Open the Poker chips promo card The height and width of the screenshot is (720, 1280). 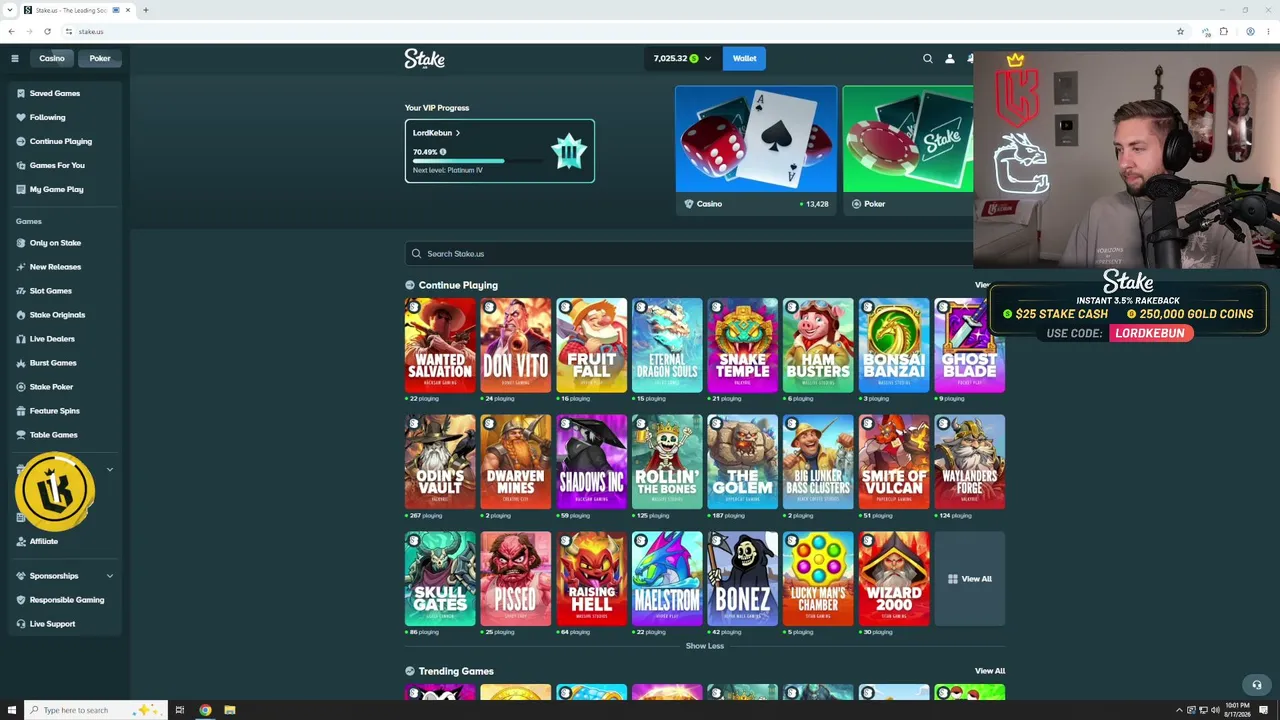click(x=908, y=150)
